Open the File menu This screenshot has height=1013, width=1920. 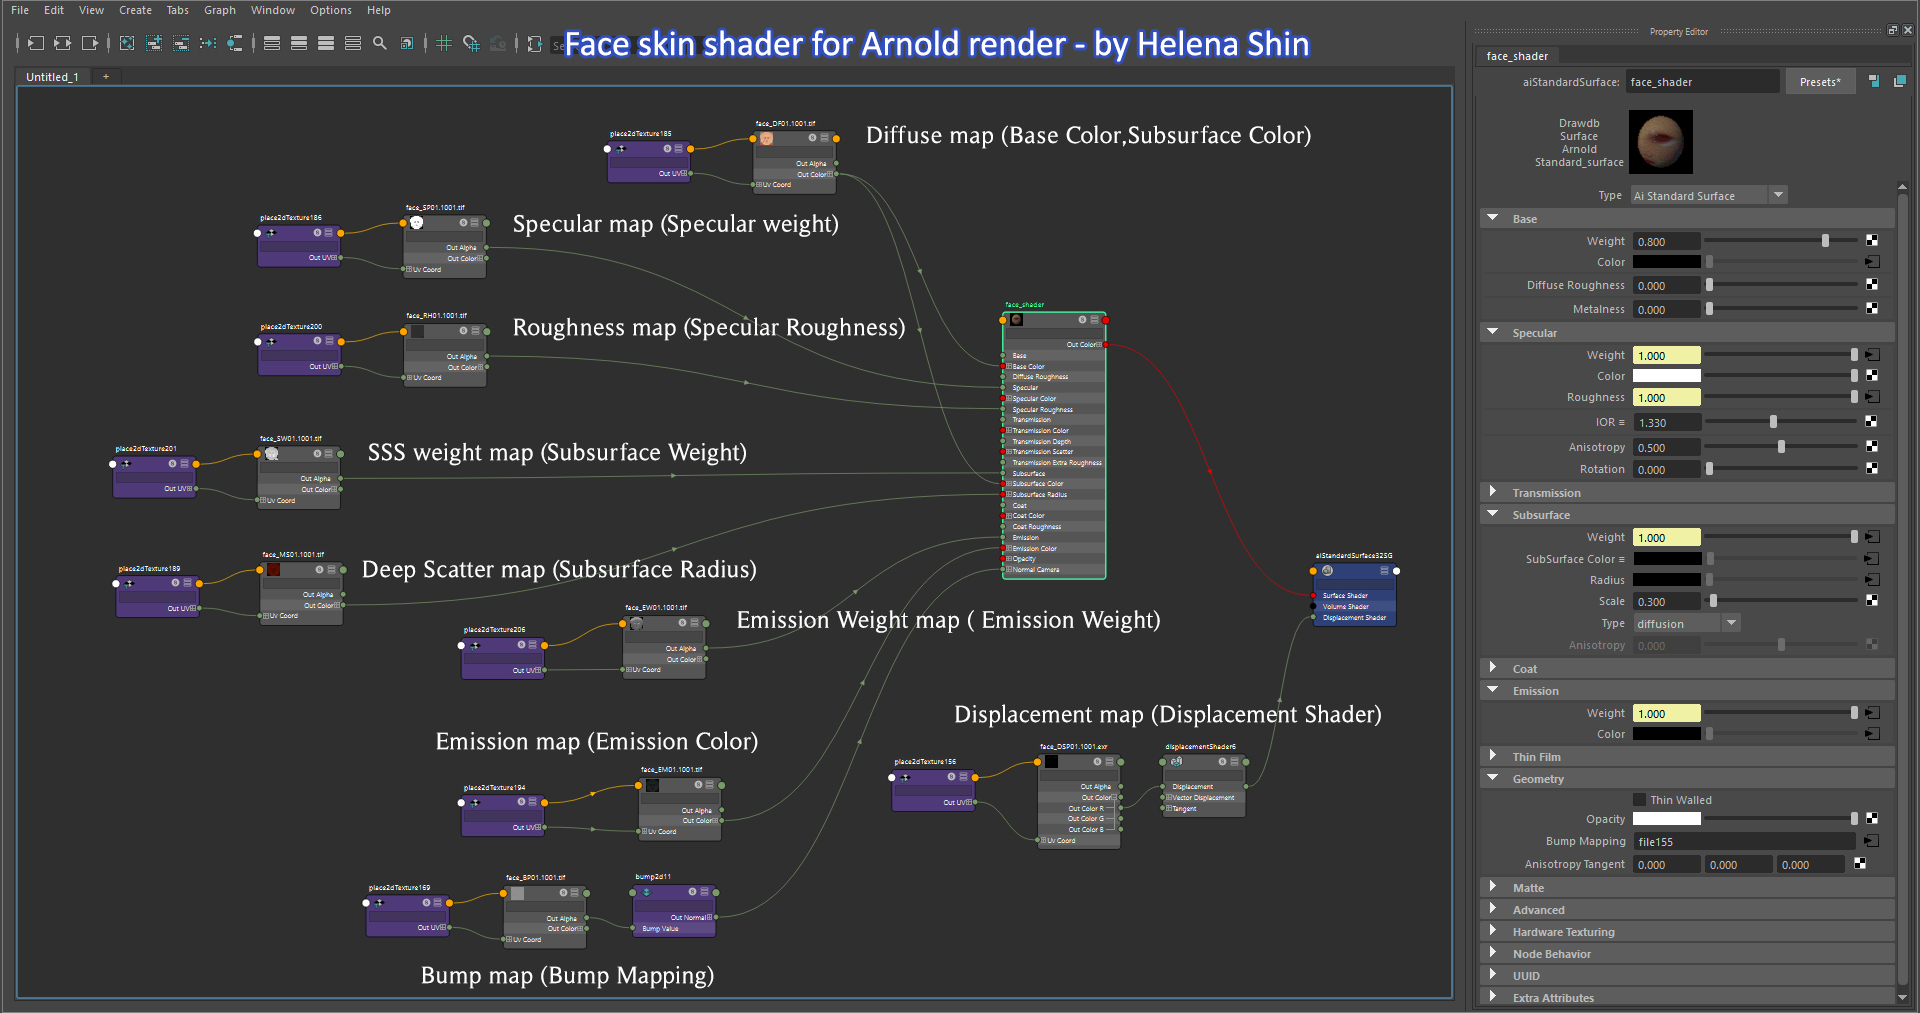(x=20, y=10)
